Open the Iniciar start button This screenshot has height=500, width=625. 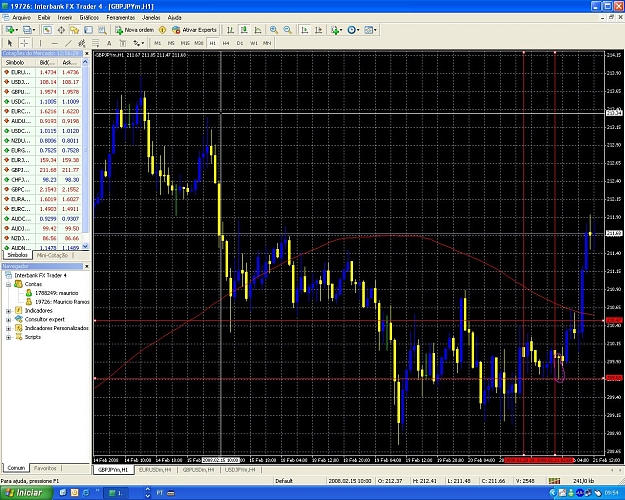(26, 493)
